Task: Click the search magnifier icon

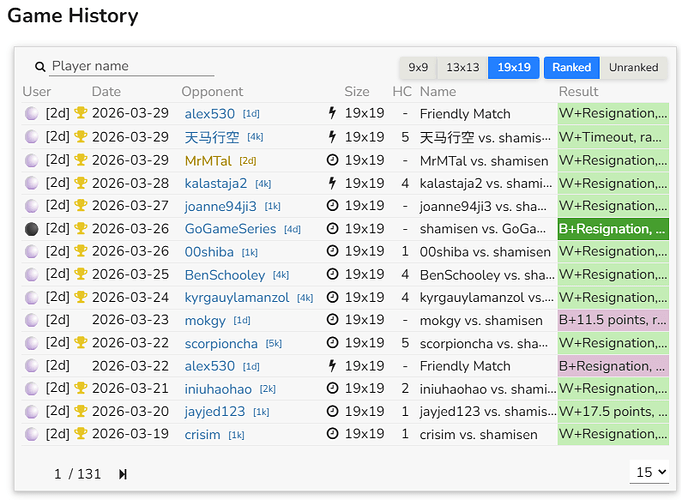Action: click(x=41, y=67)
